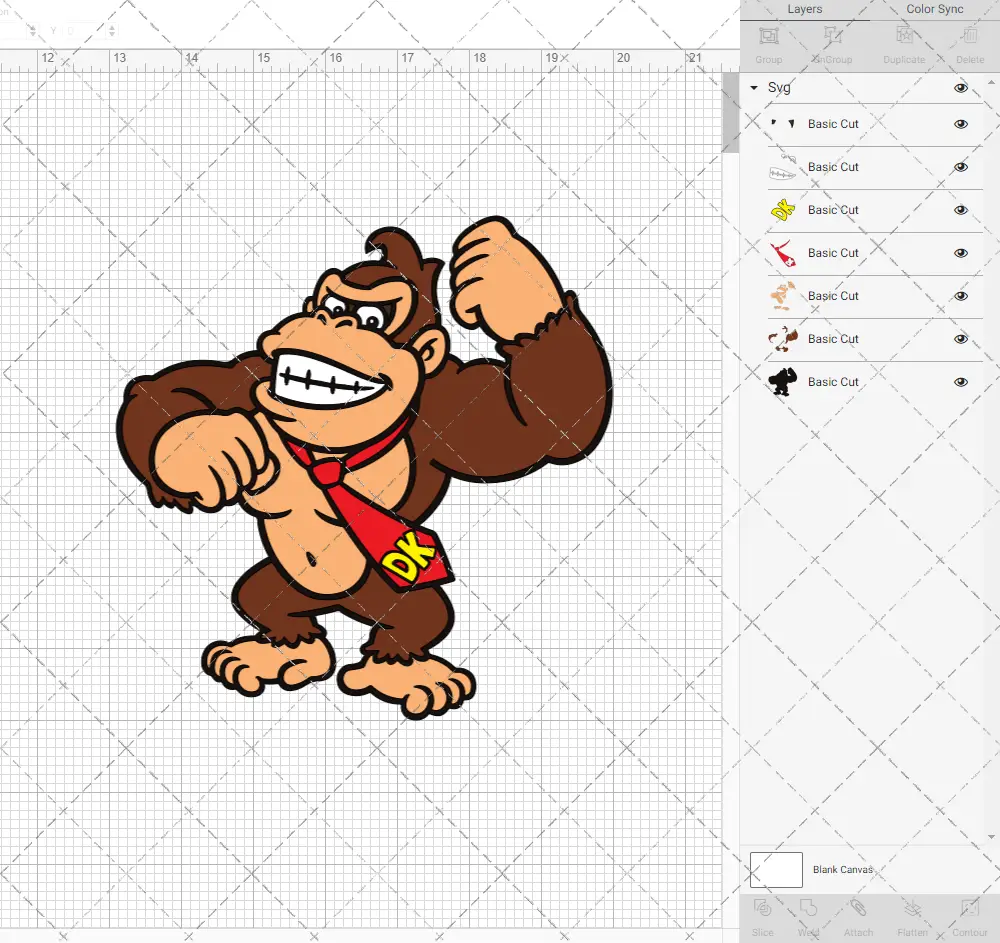Select Donkey Kong image on canvas

point(364,467)
